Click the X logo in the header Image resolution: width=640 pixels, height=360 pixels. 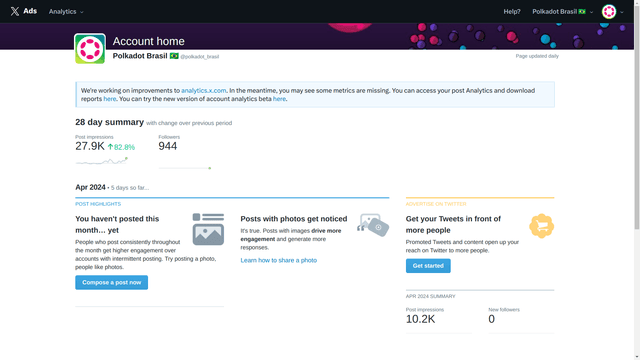point(15,11)
